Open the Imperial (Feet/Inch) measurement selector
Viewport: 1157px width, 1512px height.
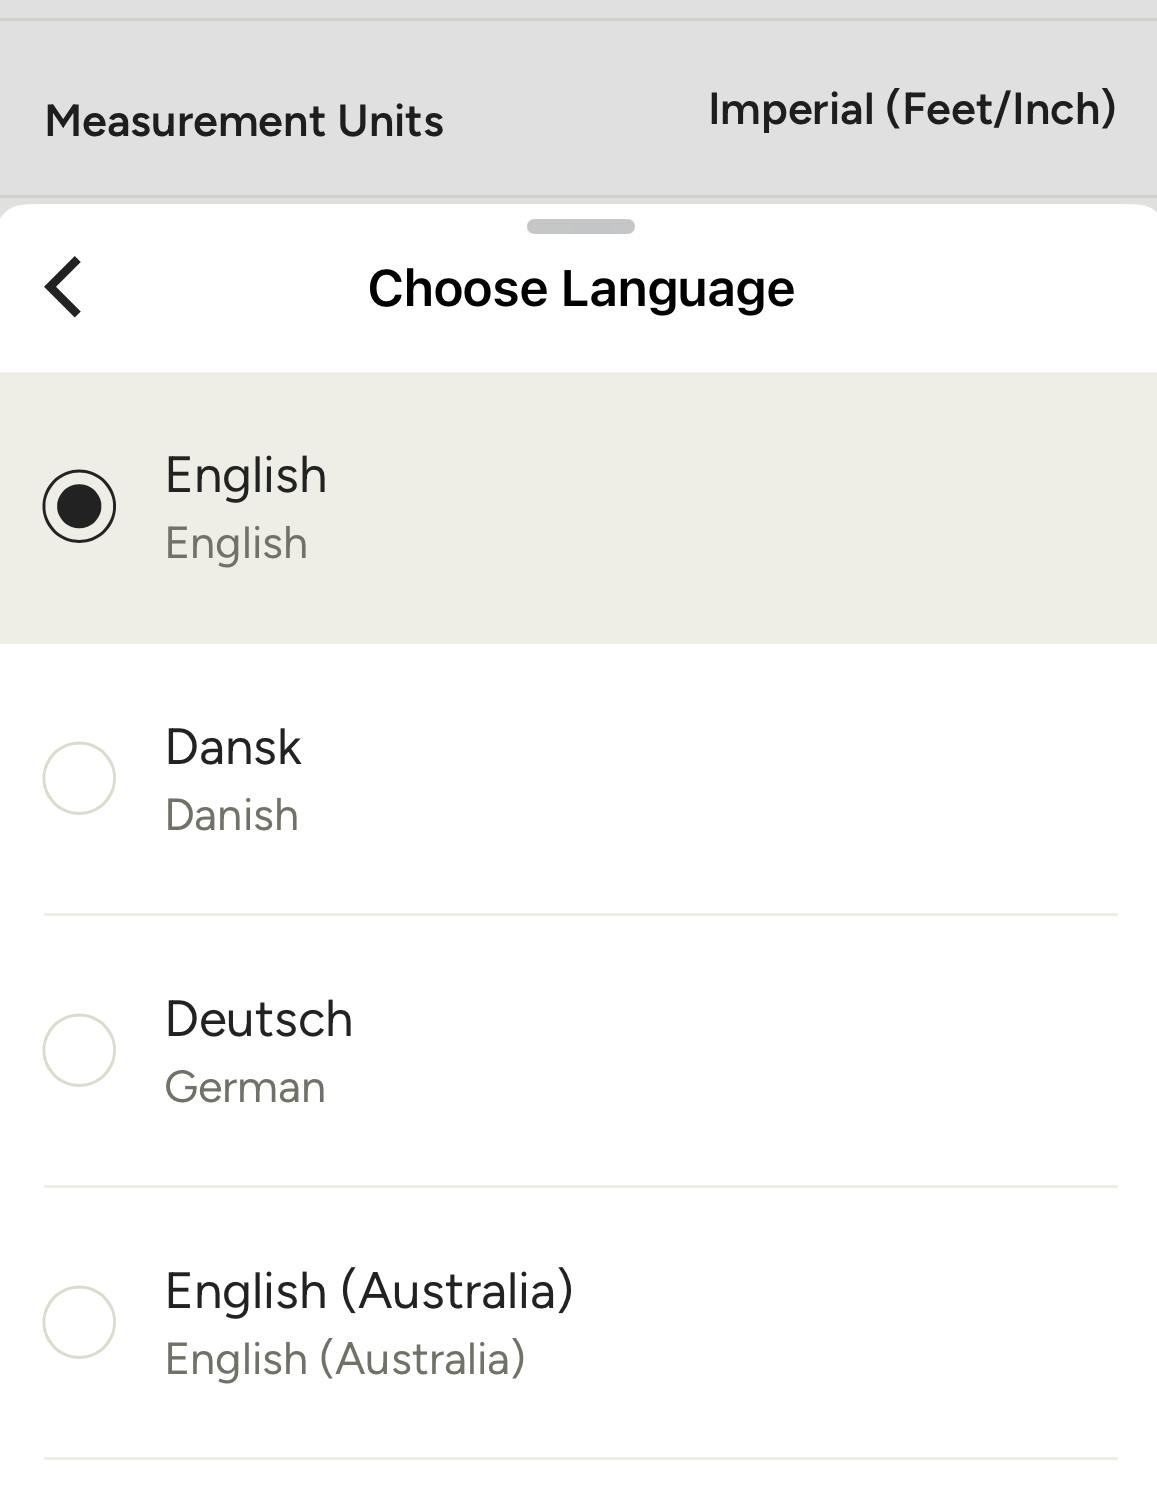(911, 110)
